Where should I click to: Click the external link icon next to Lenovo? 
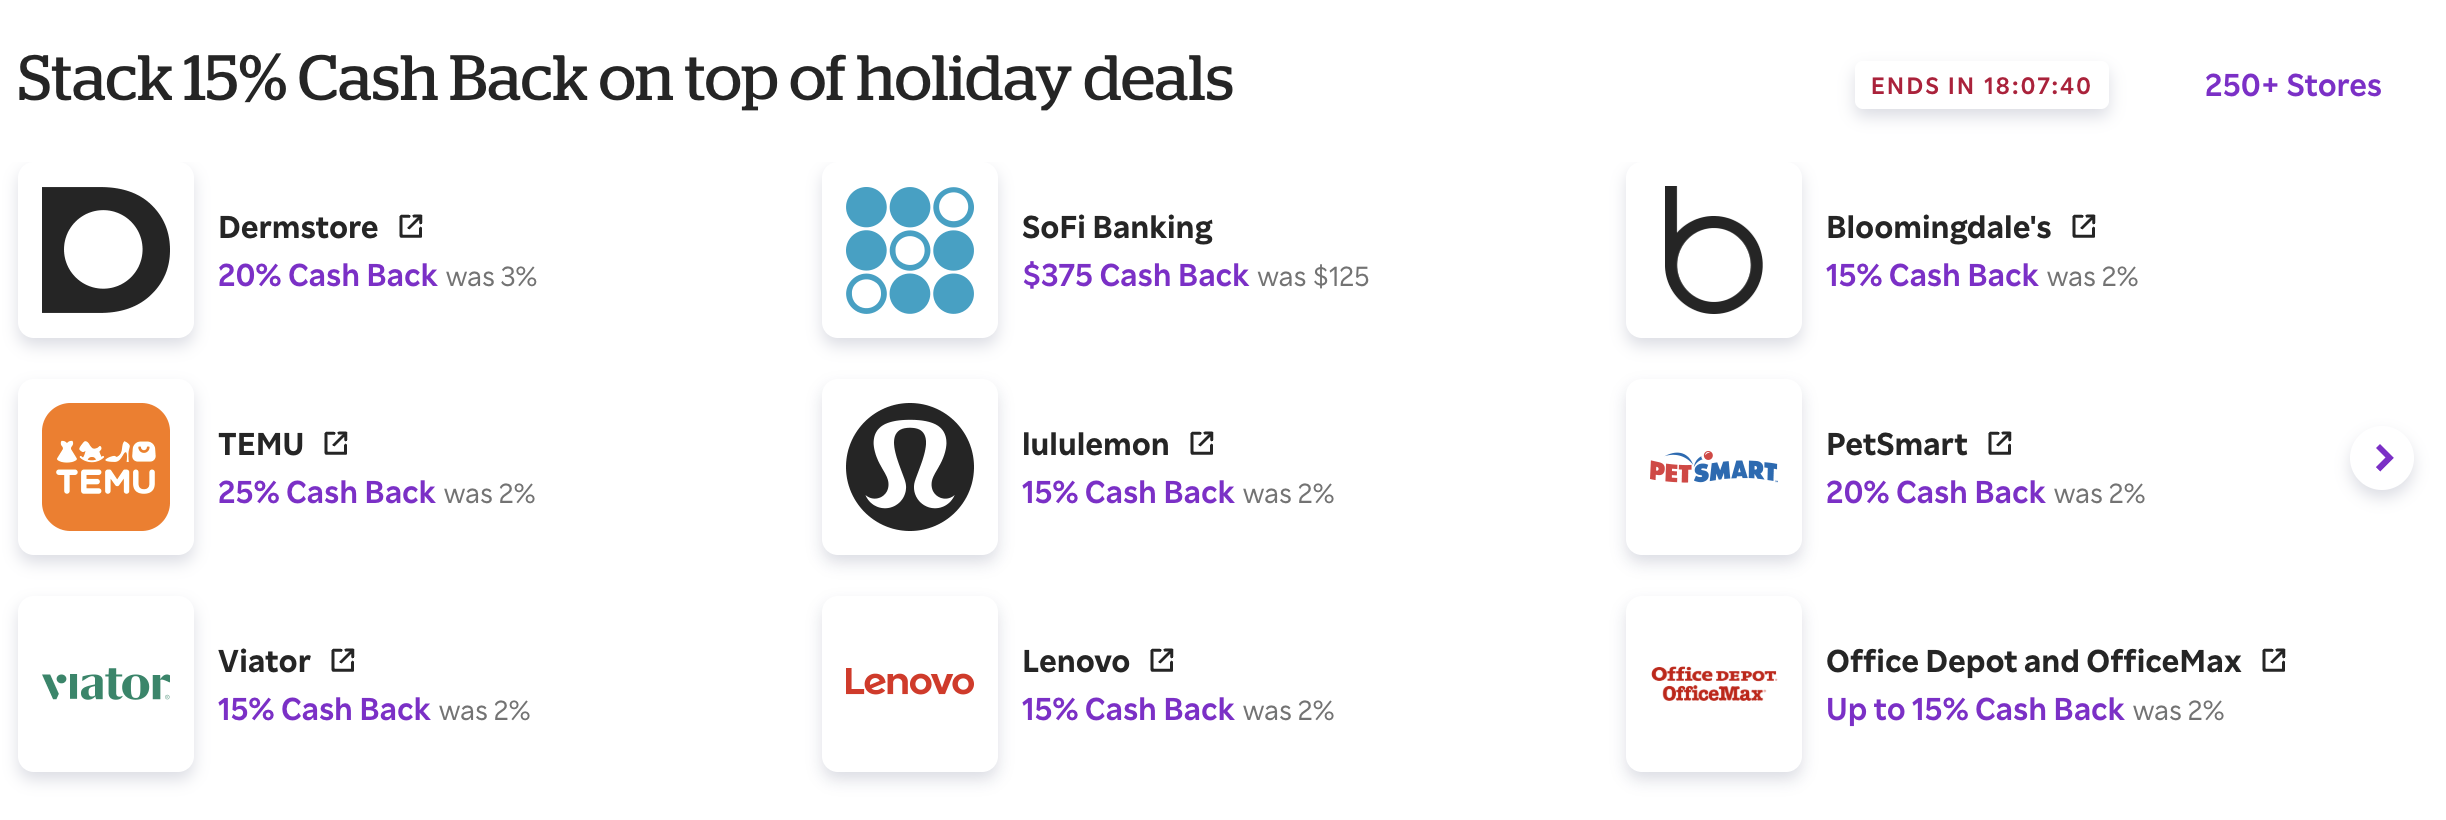tap(1162, 661)
